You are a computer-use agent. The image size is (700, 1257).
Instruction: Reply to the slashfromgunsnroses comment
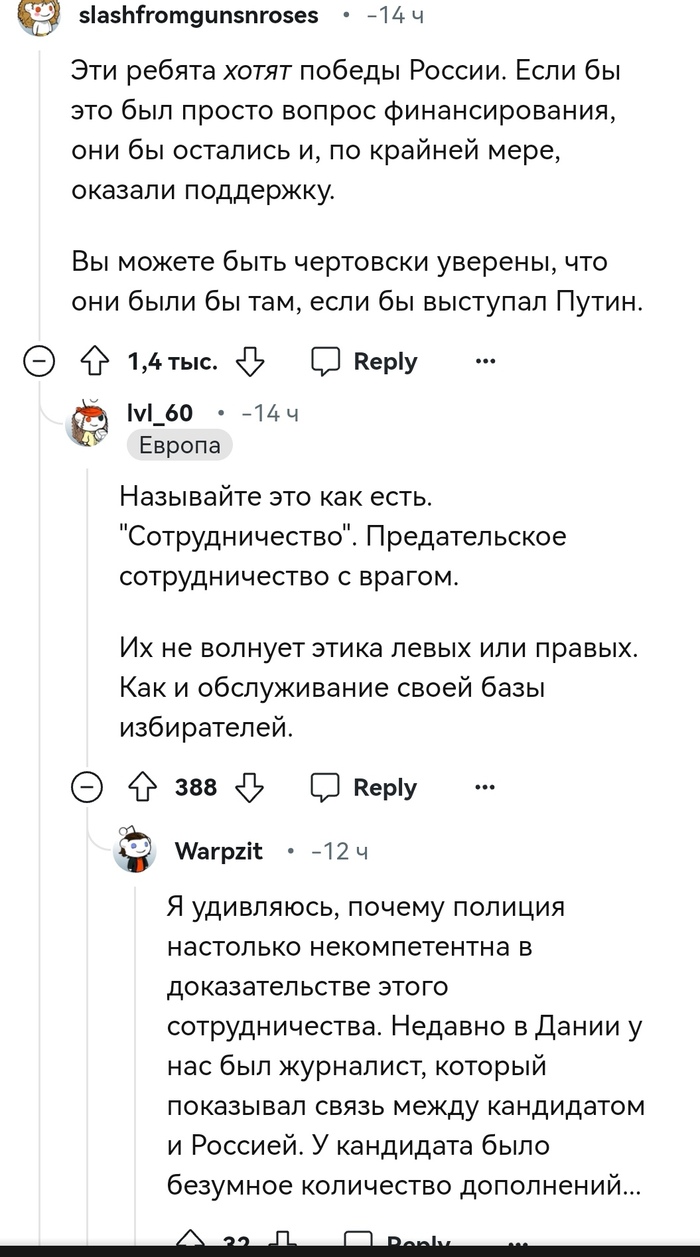(364, 362)
